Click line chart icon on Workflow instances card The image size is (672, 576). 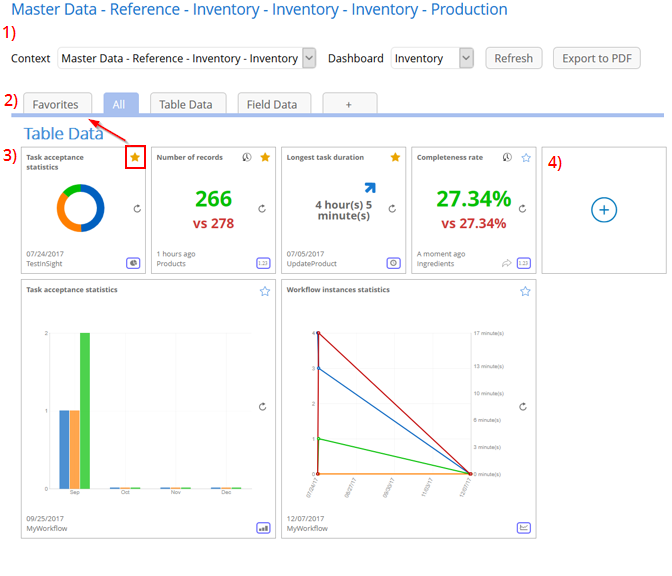pyautogui.click(x=524, y=528)
